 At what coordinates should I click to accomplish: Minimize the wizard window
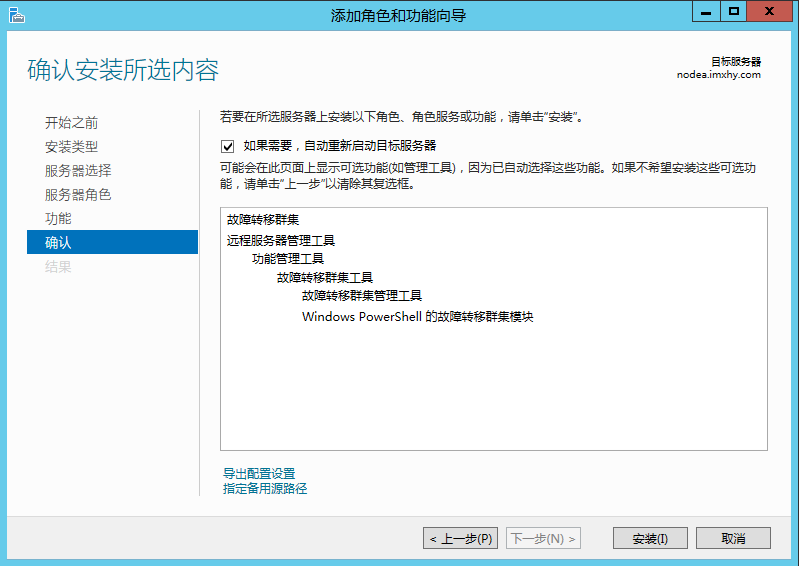[x=706, y=12]
